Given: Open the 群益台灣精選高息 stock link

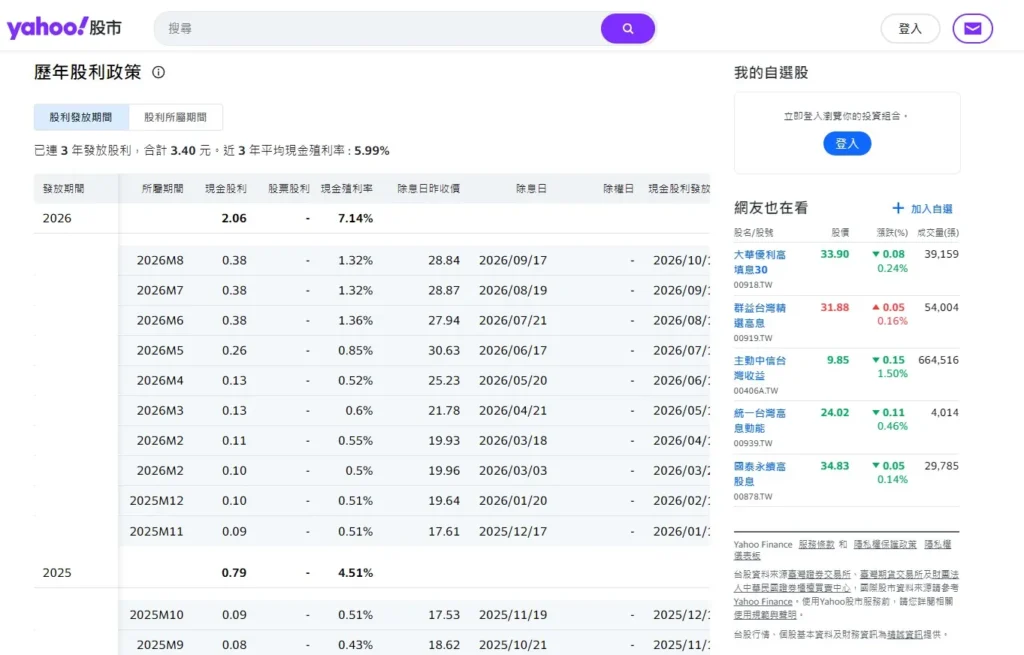Looking at the screenshot, I should (760, 315).
